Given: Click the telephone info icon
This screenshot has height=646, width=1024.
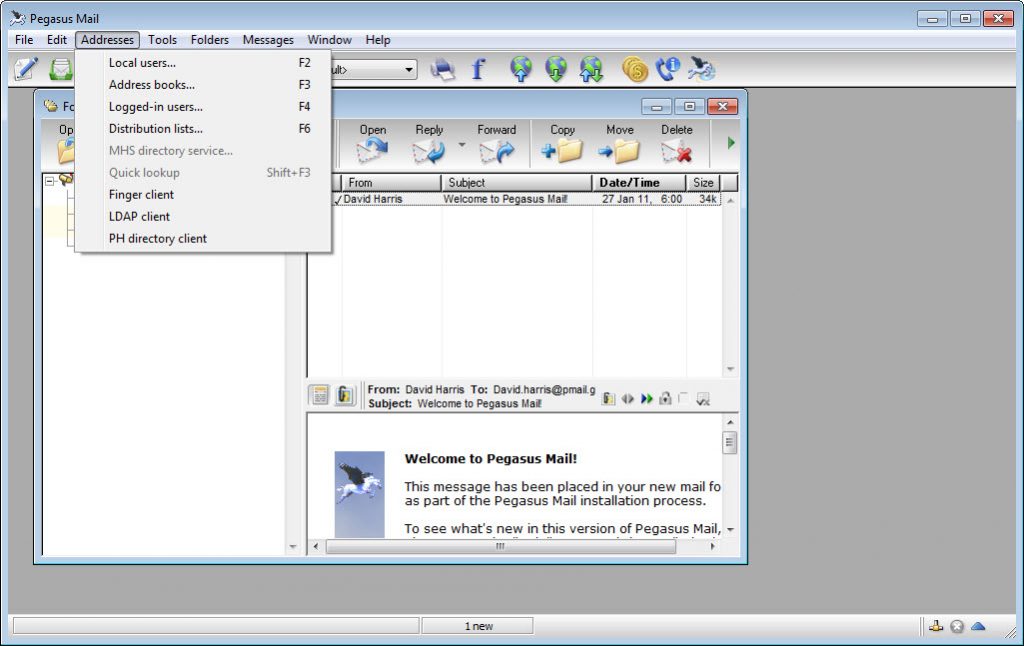Looking at the screenshot, I should pyautogui.click(x=667, y=69).
